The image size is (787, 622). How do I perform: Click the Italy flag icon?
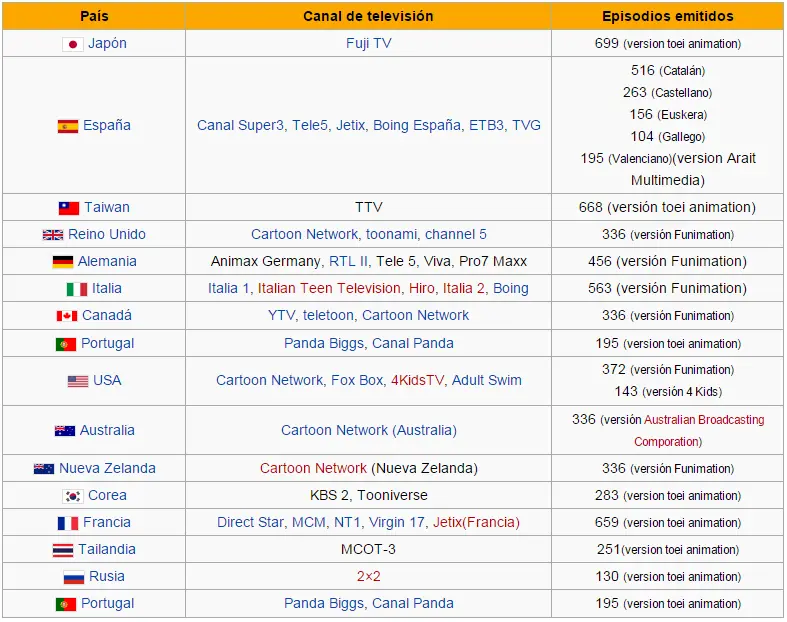pos(77,289)
